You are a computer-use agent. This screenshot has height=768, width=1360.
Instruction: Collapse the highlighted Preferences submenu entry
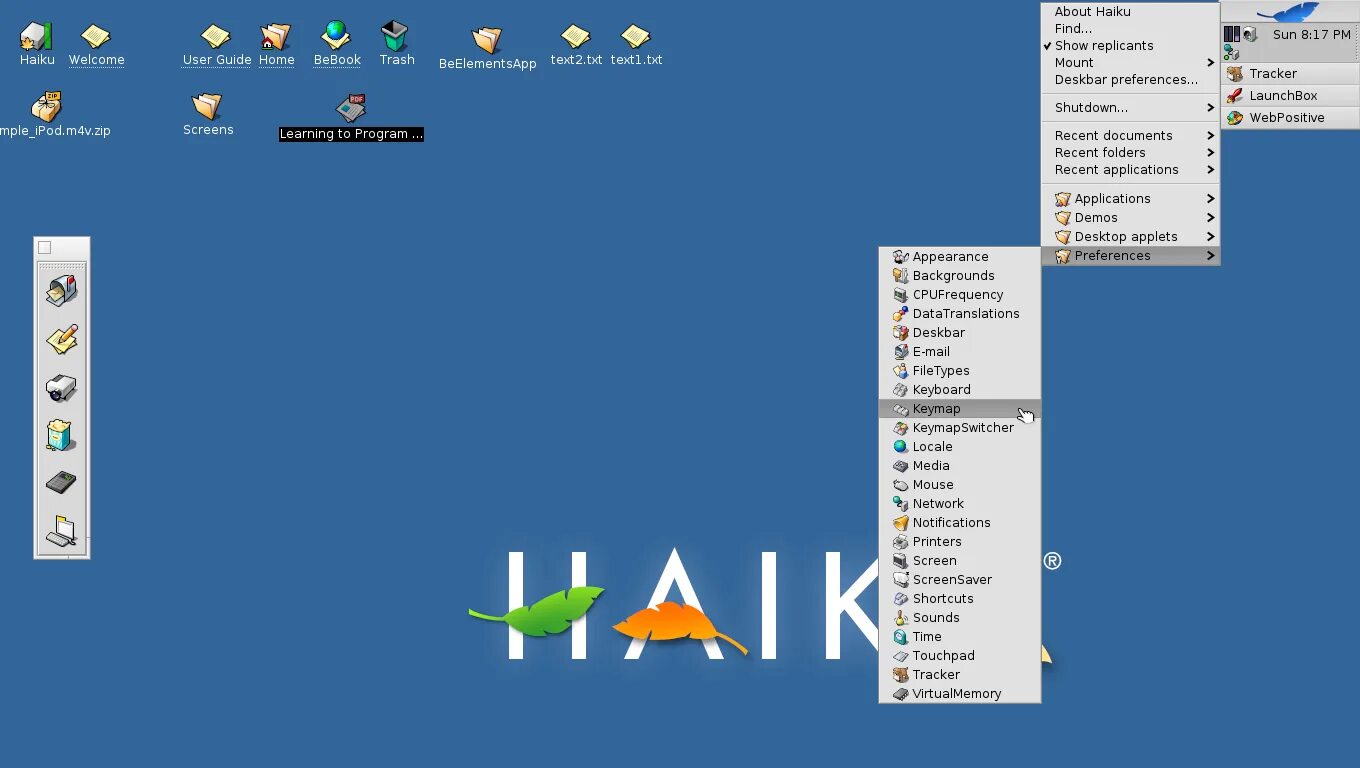tap(1130, 256)
